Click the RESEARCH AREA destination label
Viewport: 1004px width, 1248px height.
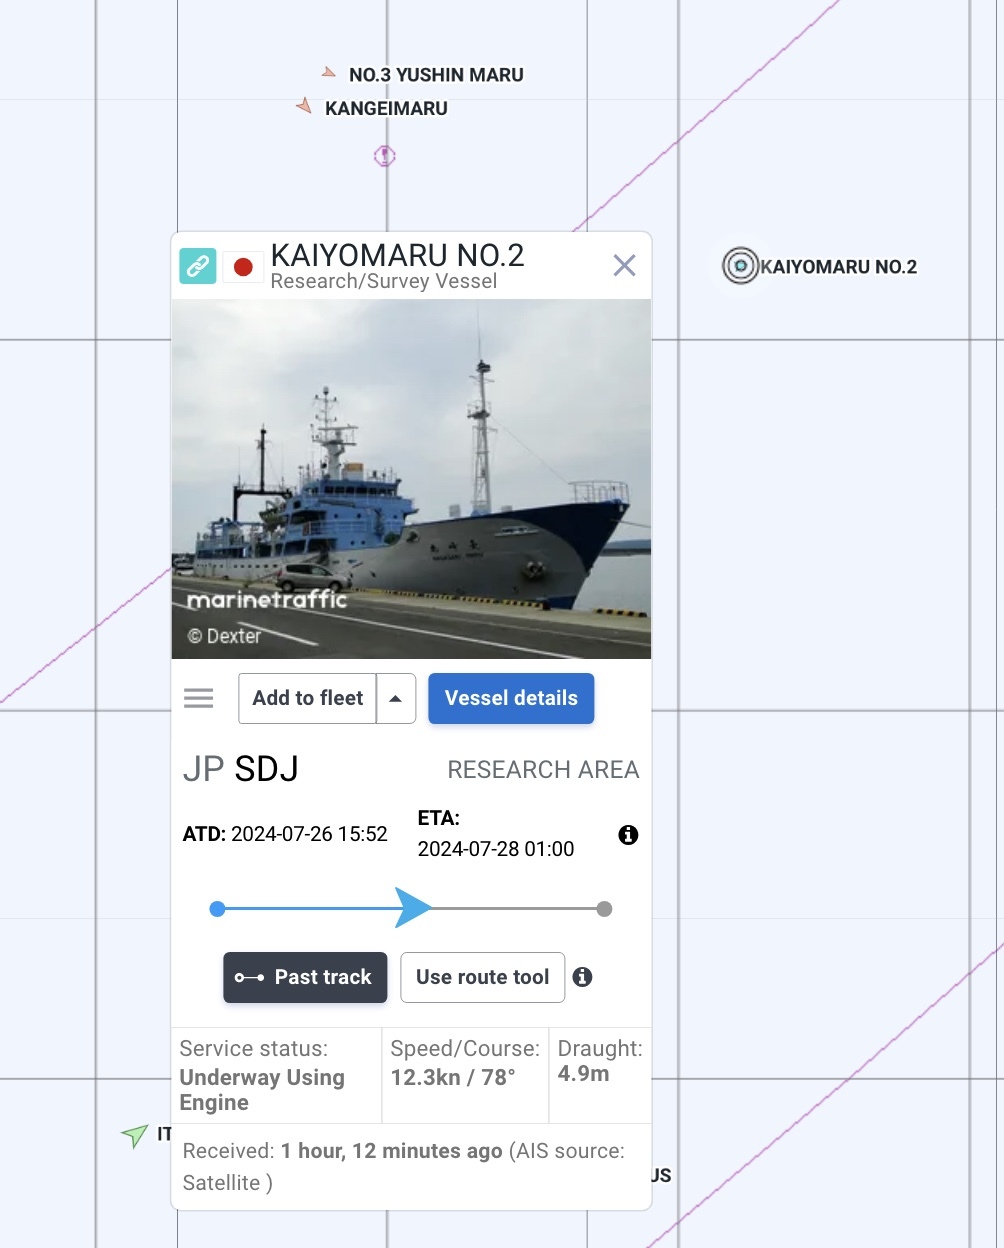[543, 769]
